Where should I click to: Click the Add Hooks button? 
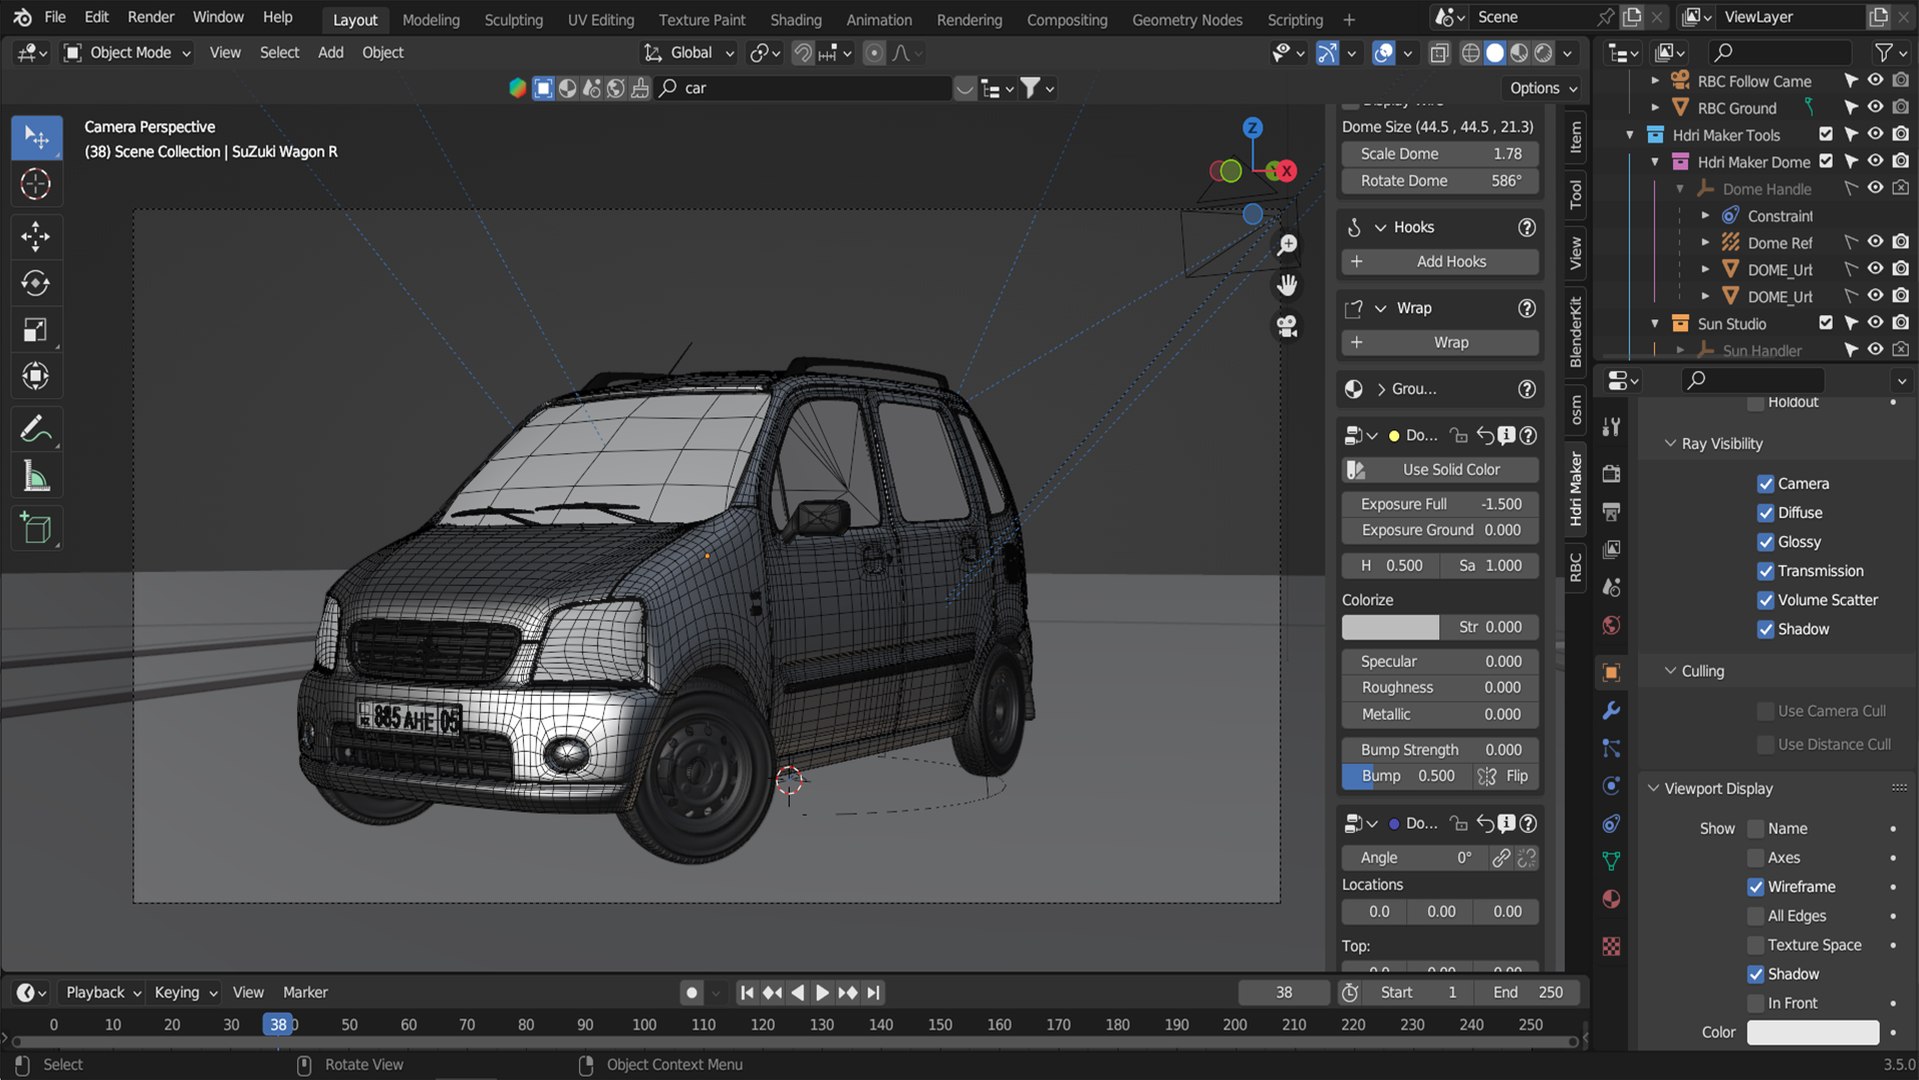click(x=1439, y=262)
